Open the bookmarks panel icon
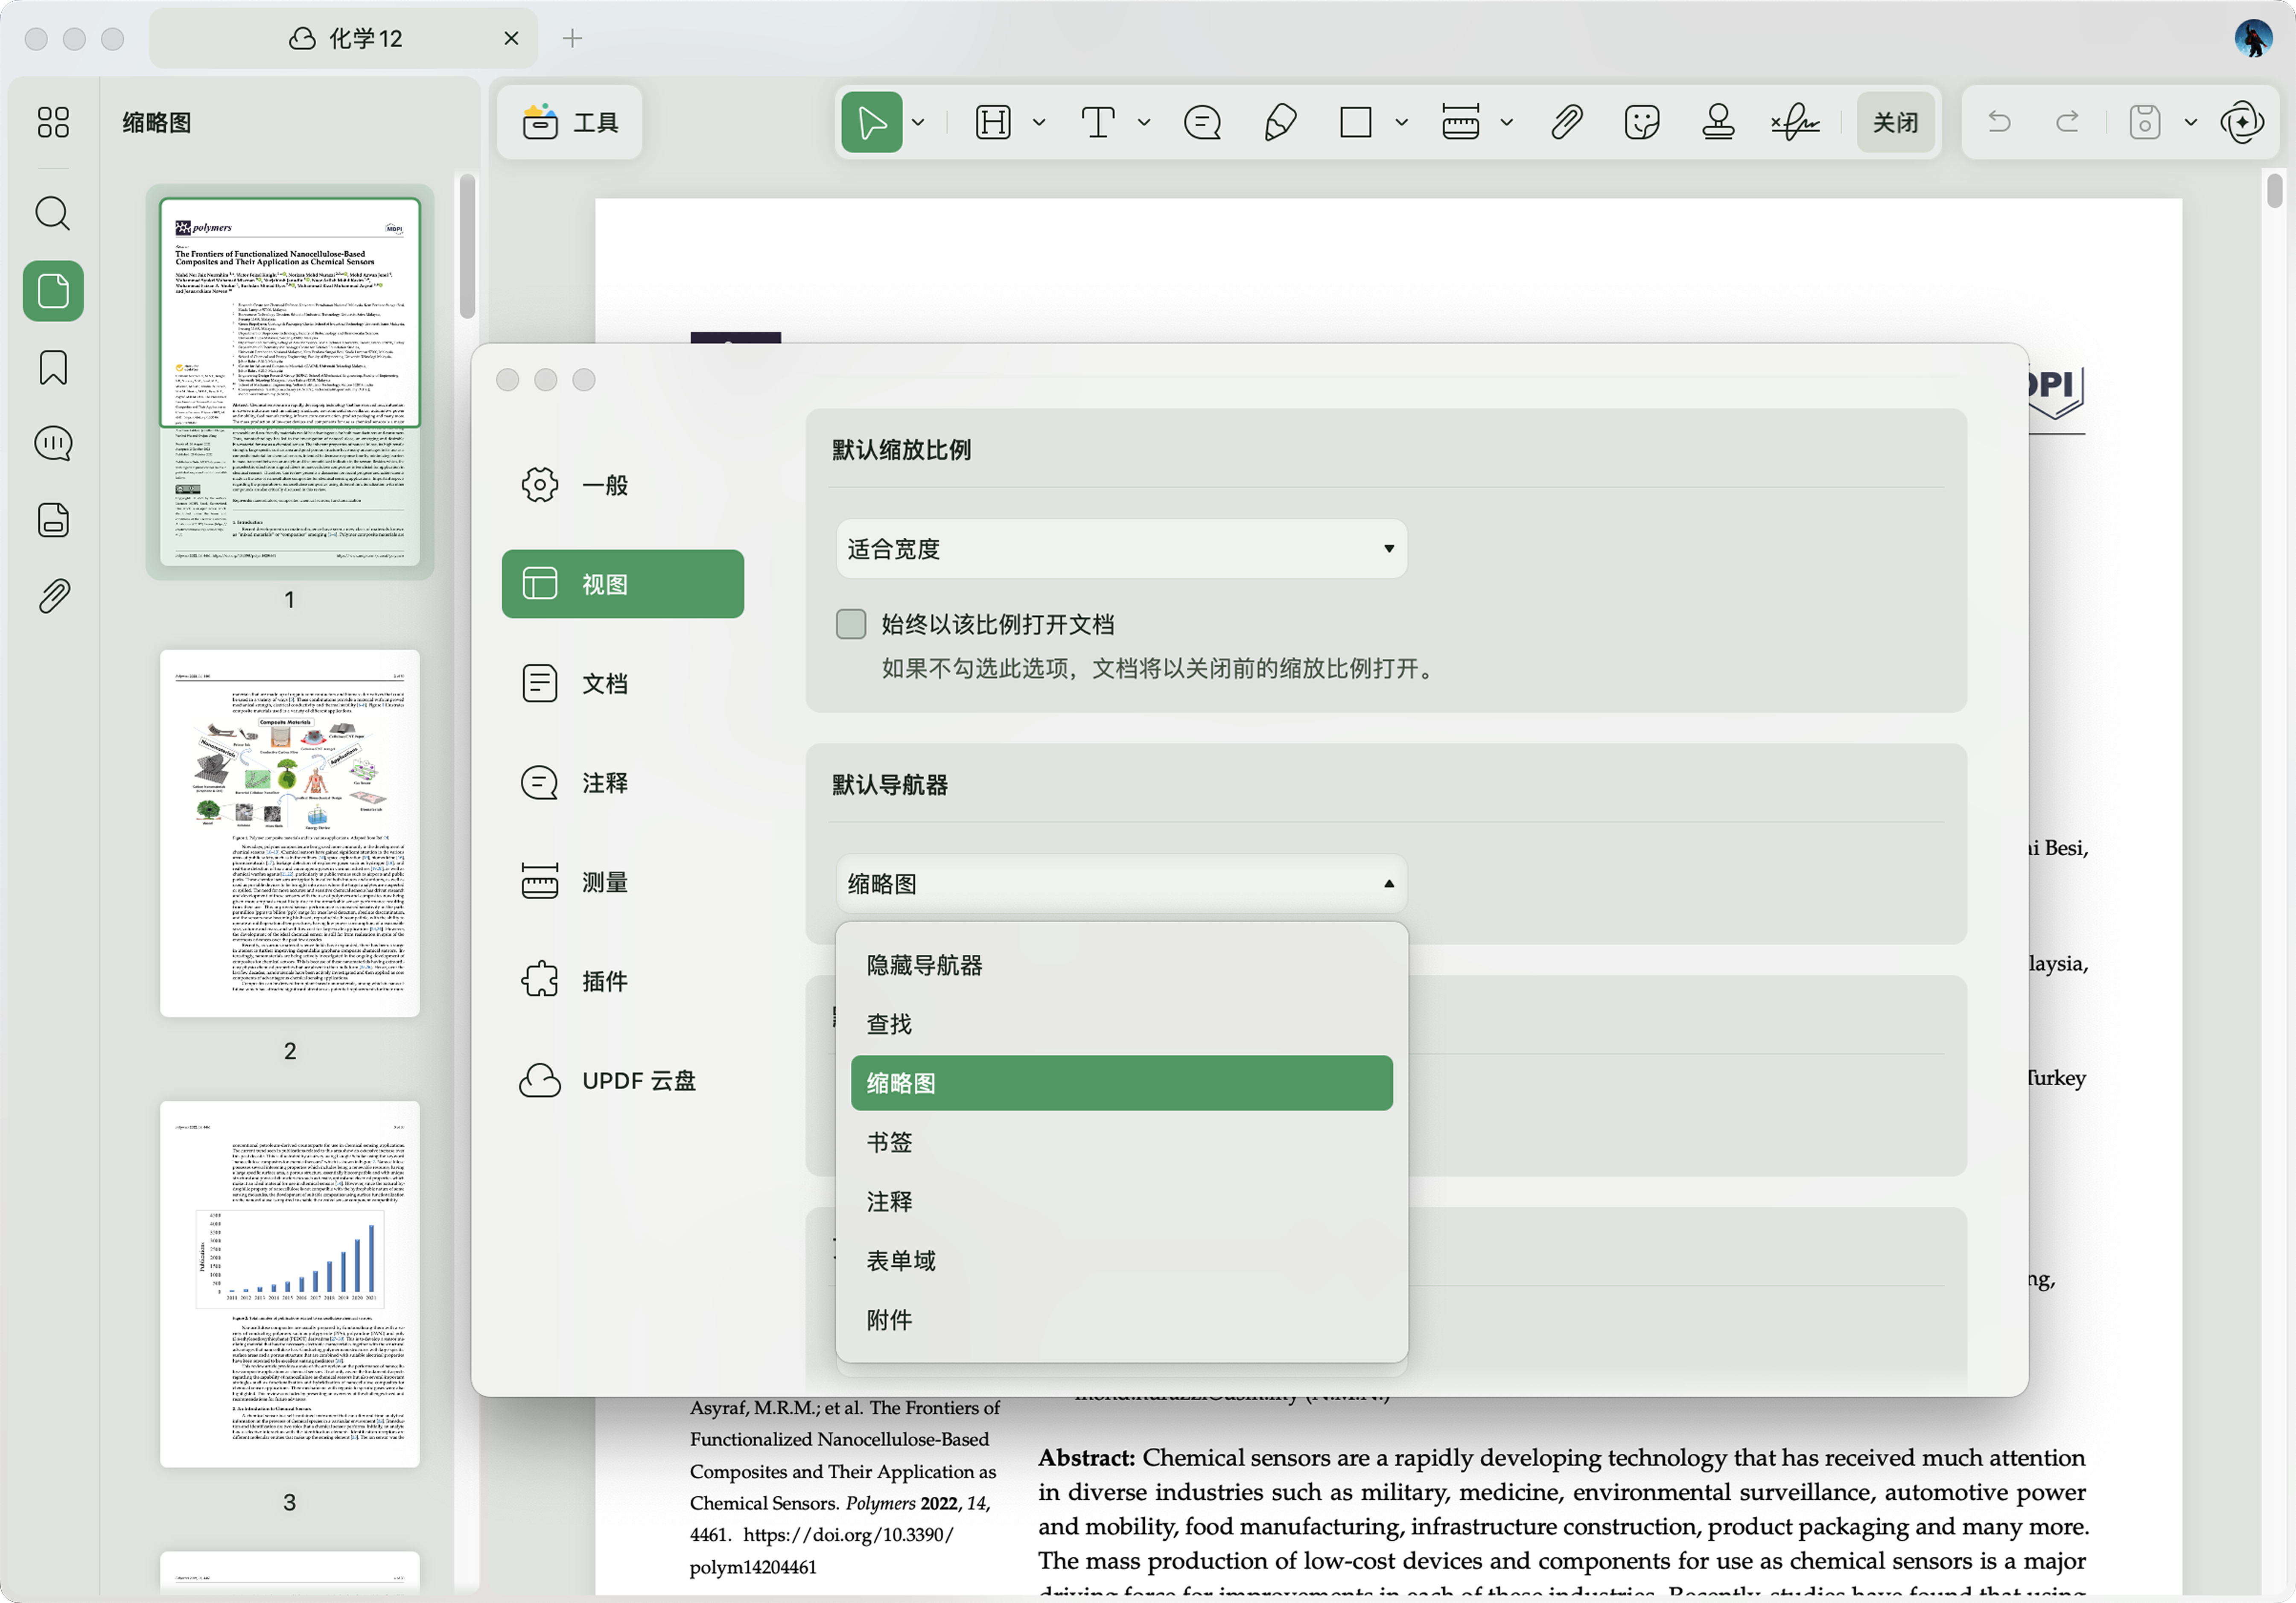The height and width of the screenshot is (1603, 2296). [x=53, y=367]
